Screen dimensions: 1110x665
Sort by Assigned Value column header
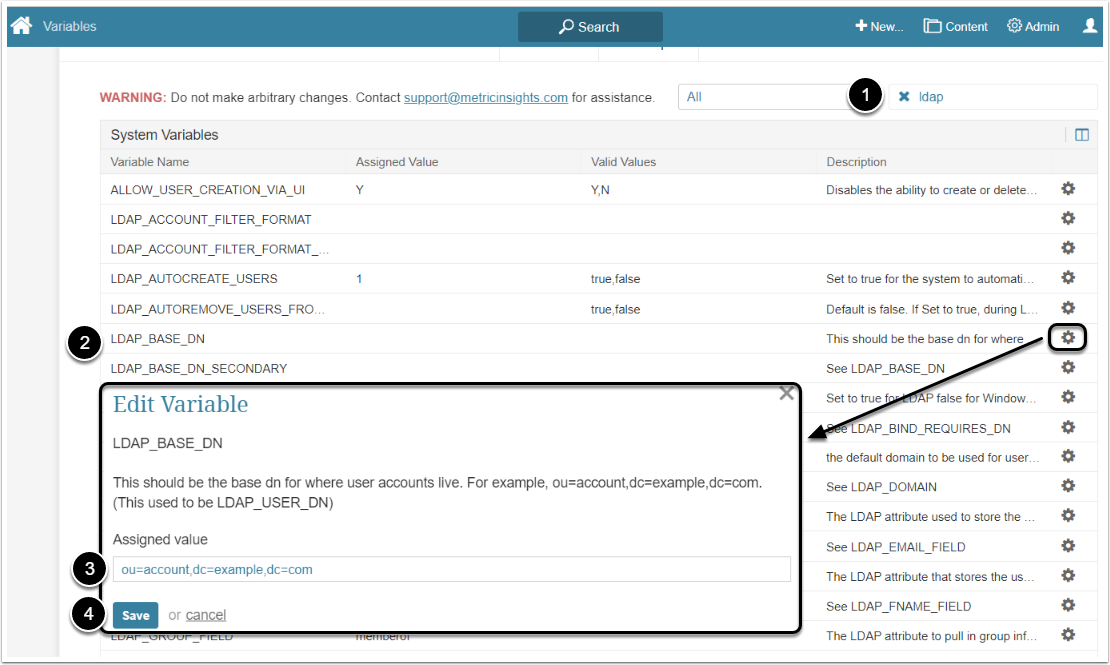pos(396,162)
